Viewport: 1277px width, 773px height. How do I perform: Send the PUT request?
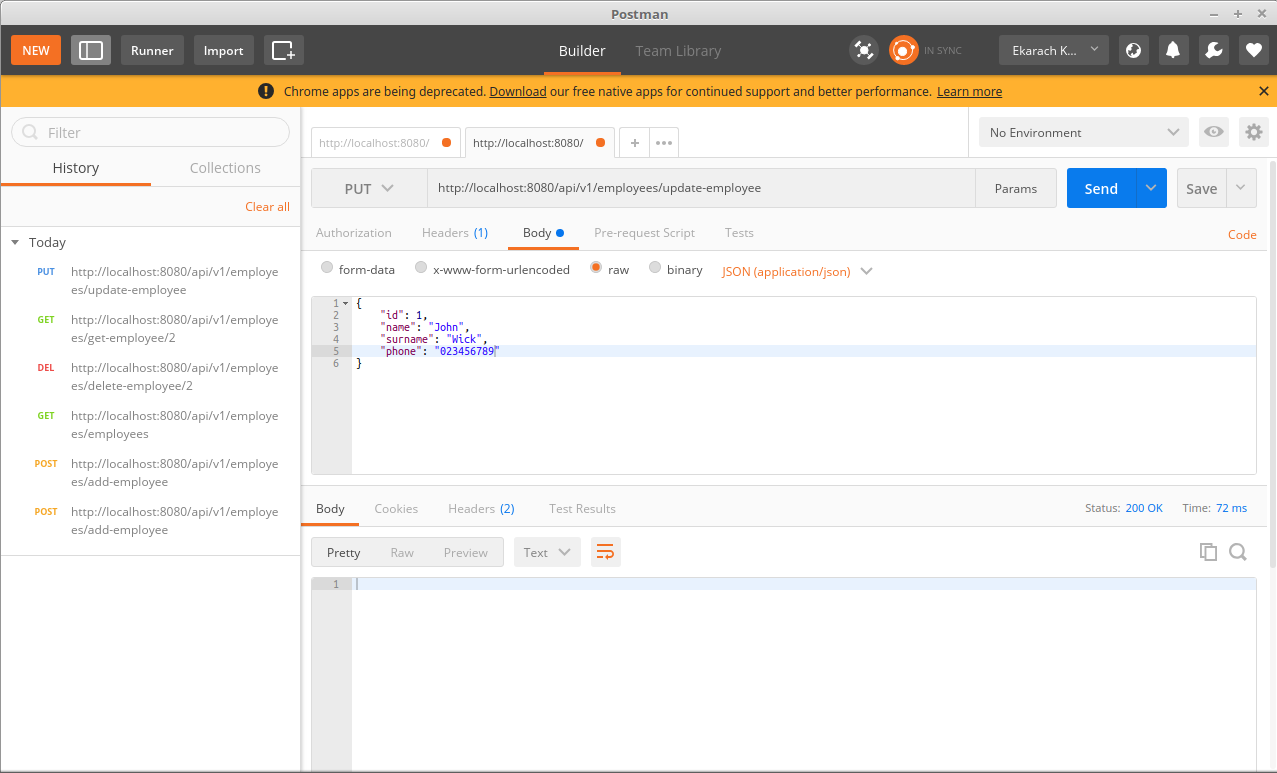tap(1101, 188)
